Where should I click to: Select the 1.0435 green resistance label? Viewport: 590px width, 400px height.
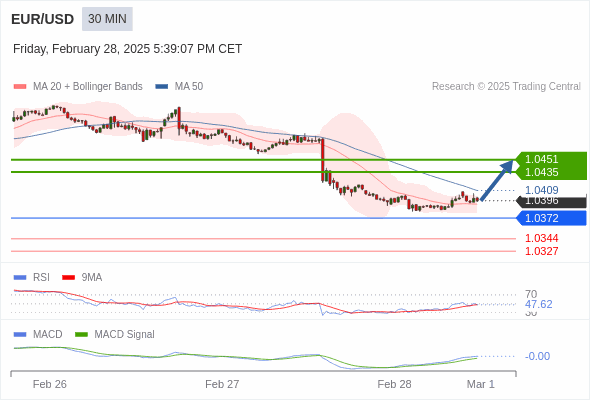coord(541,172)
